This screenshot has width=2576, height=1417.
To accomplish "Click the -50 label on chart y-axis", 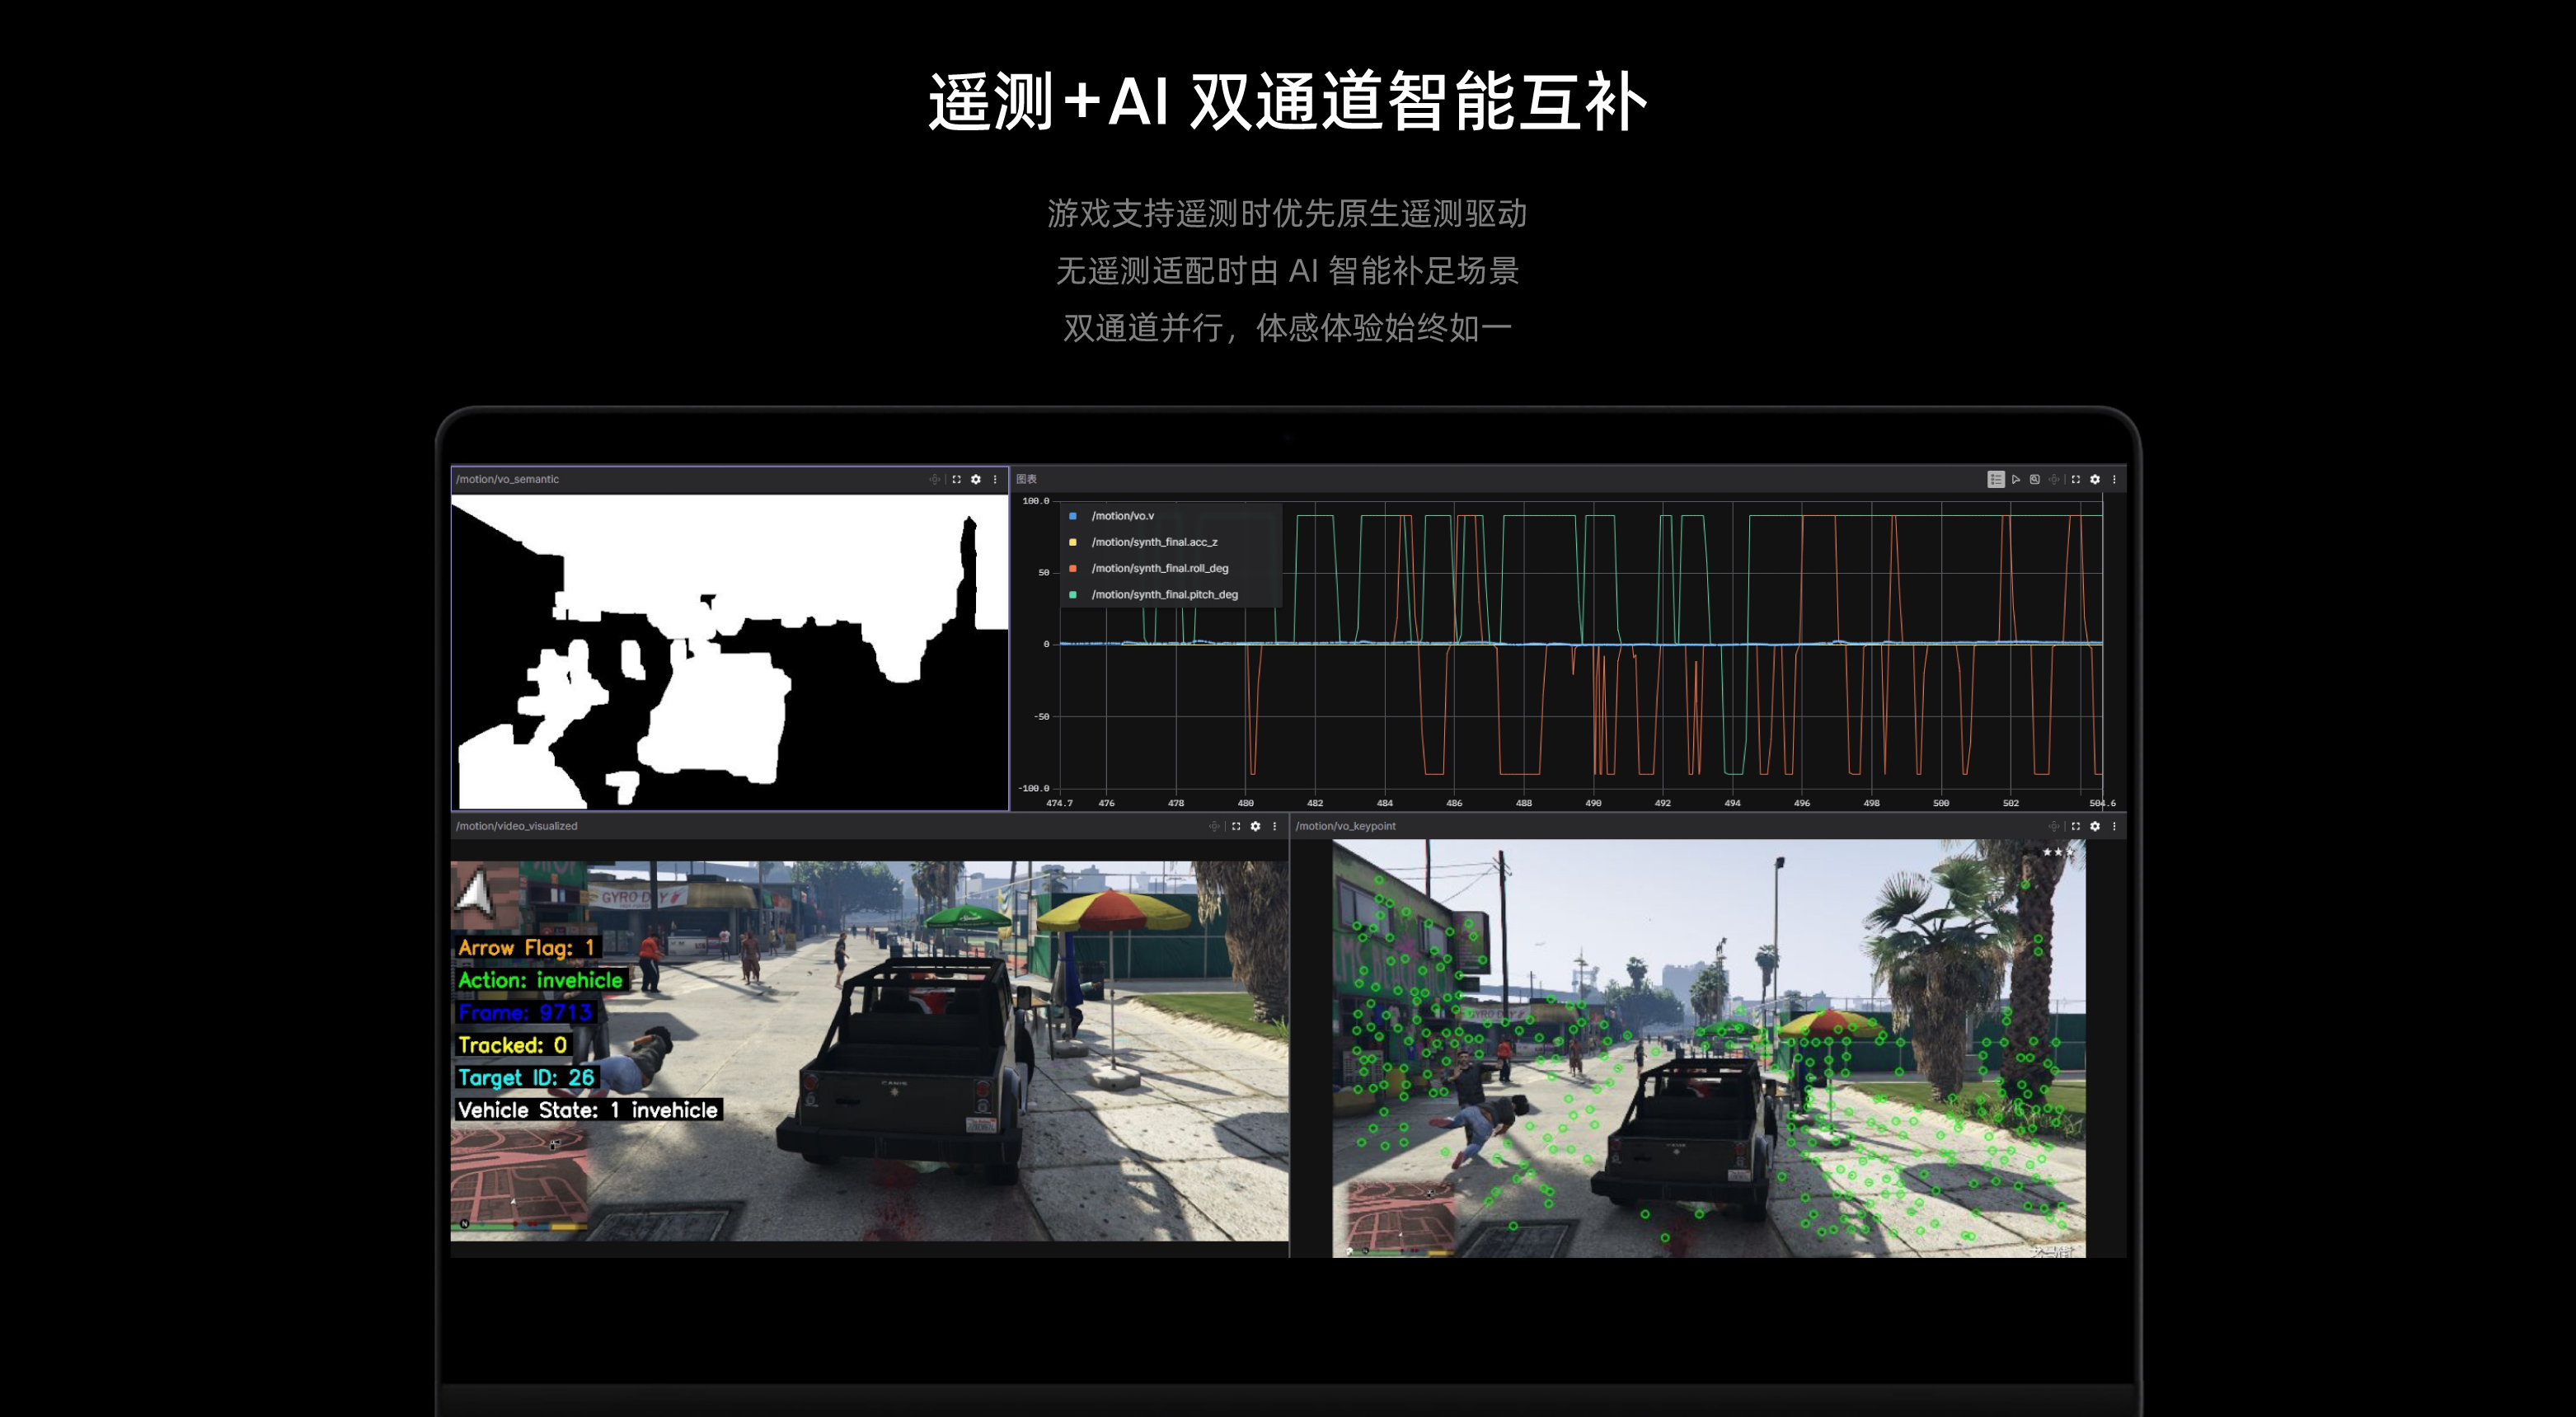I will tap(1041, 717).
